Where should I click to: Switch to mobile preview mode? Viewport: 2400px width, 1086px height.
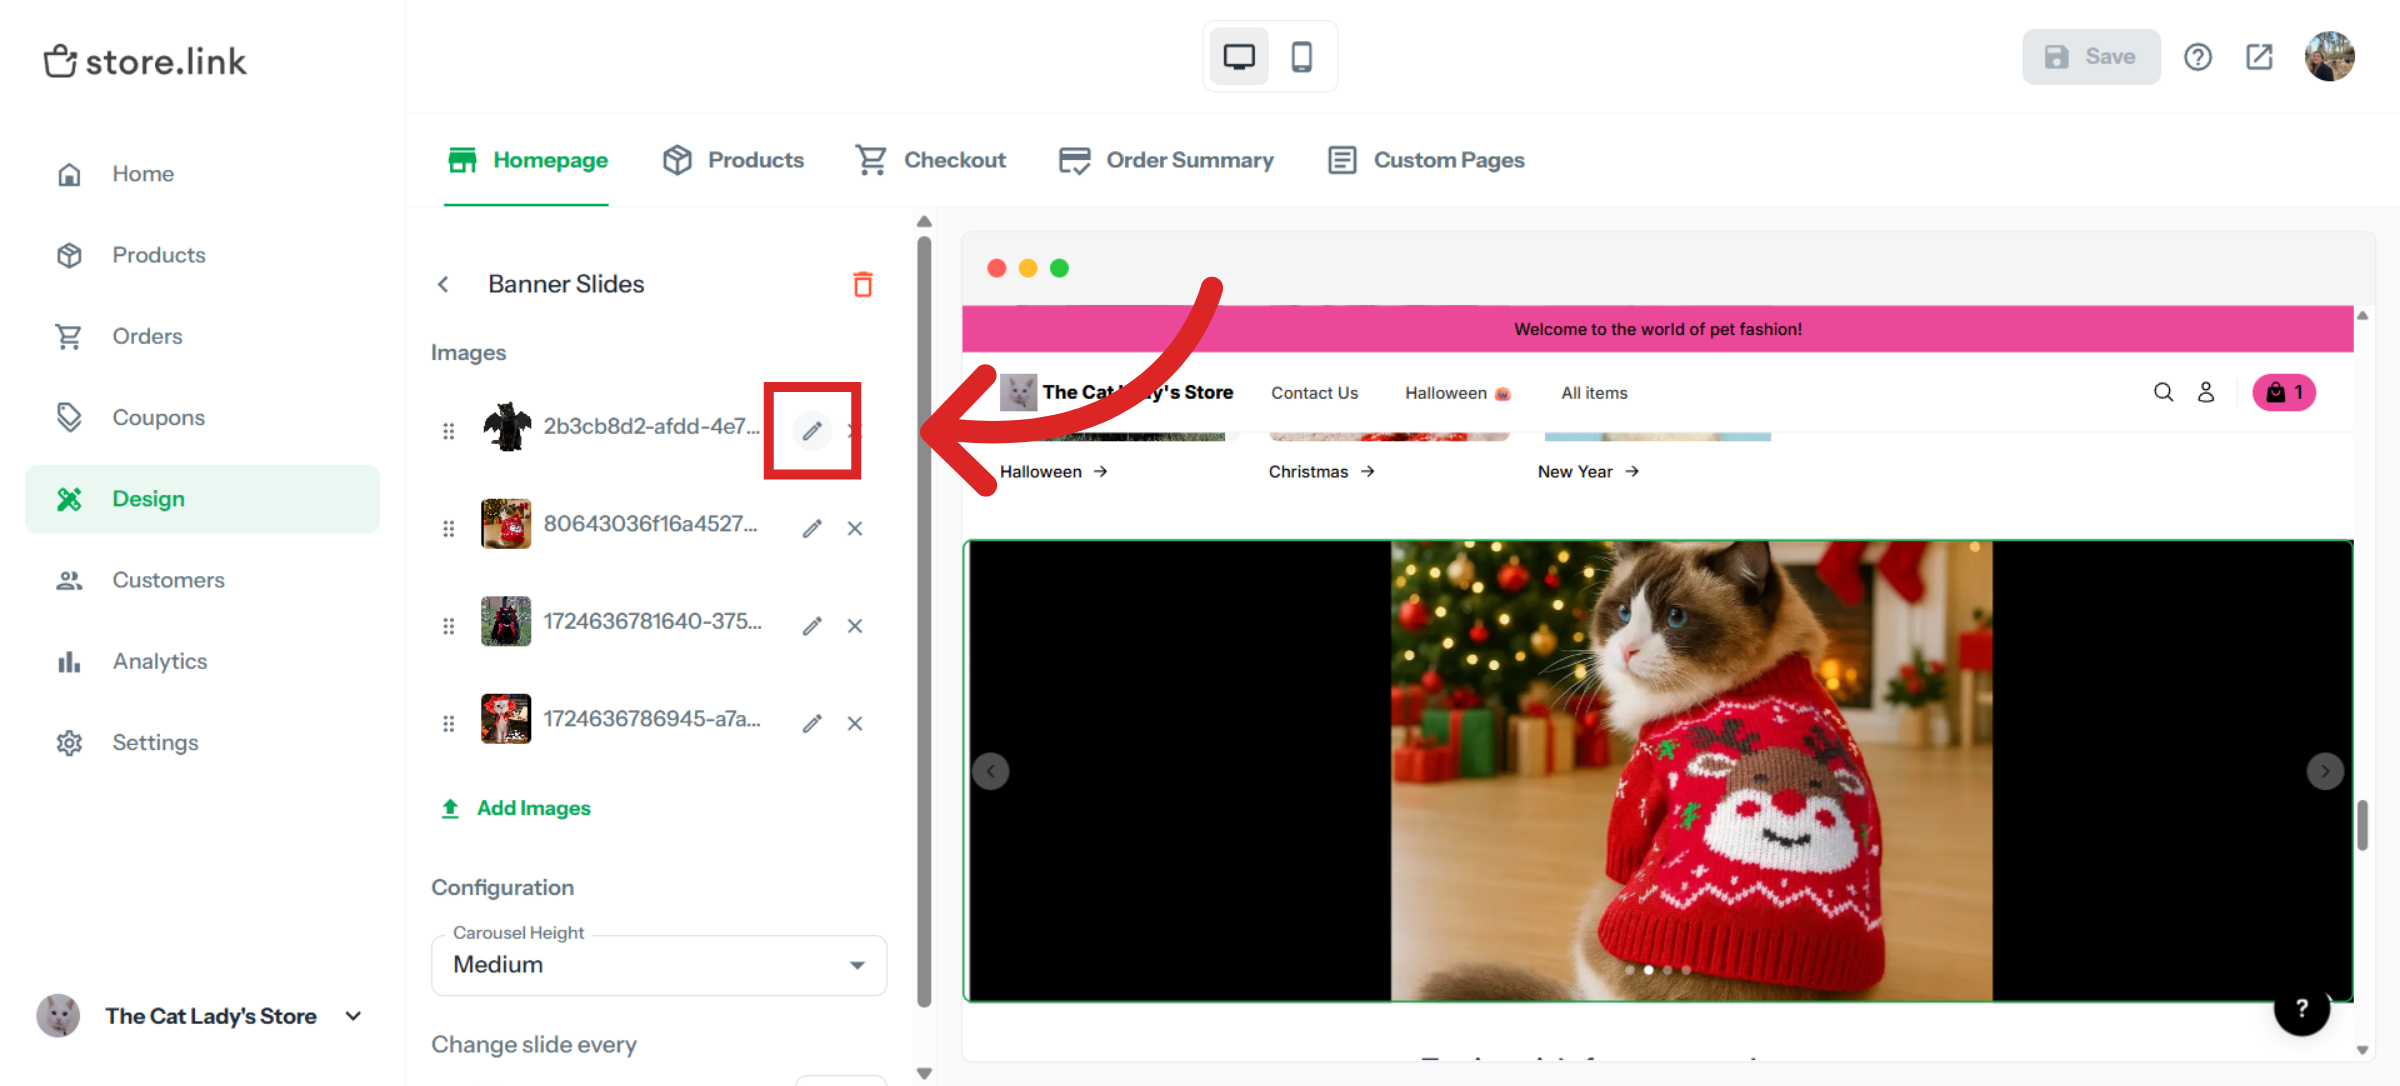[1301, 57]
